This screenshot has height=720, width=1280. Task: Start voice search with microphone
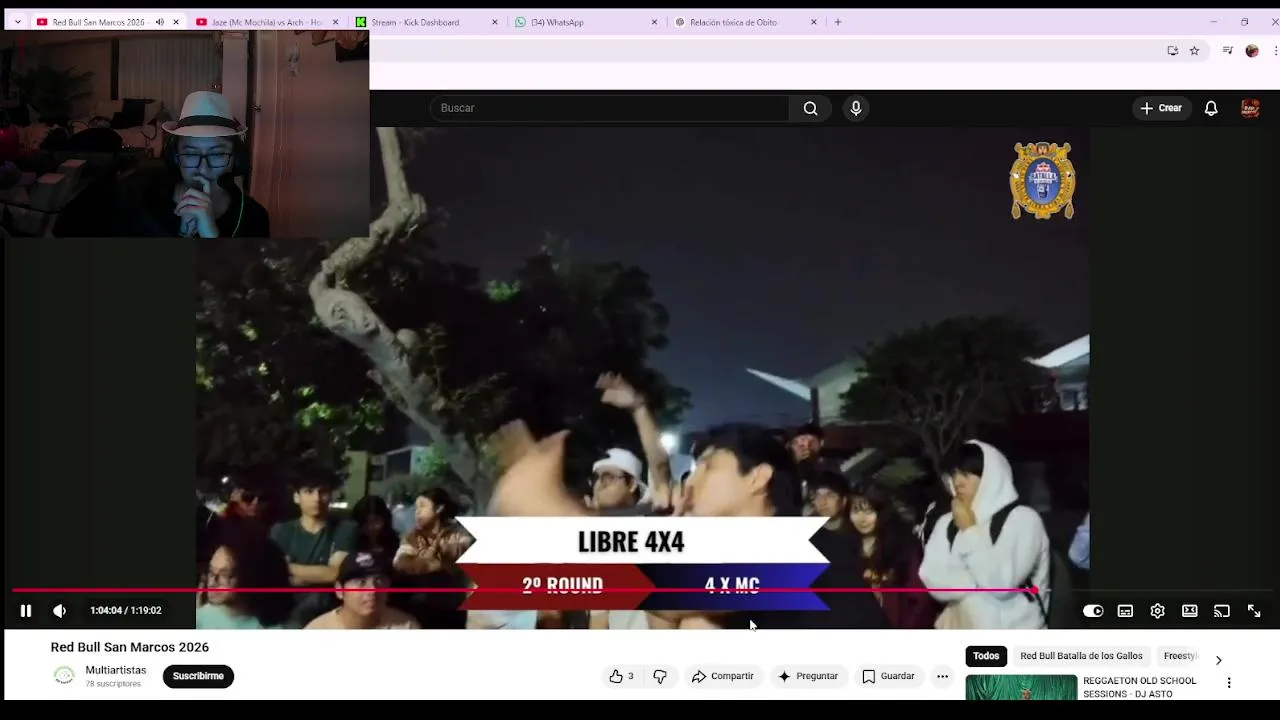click(x=856, y=108)
